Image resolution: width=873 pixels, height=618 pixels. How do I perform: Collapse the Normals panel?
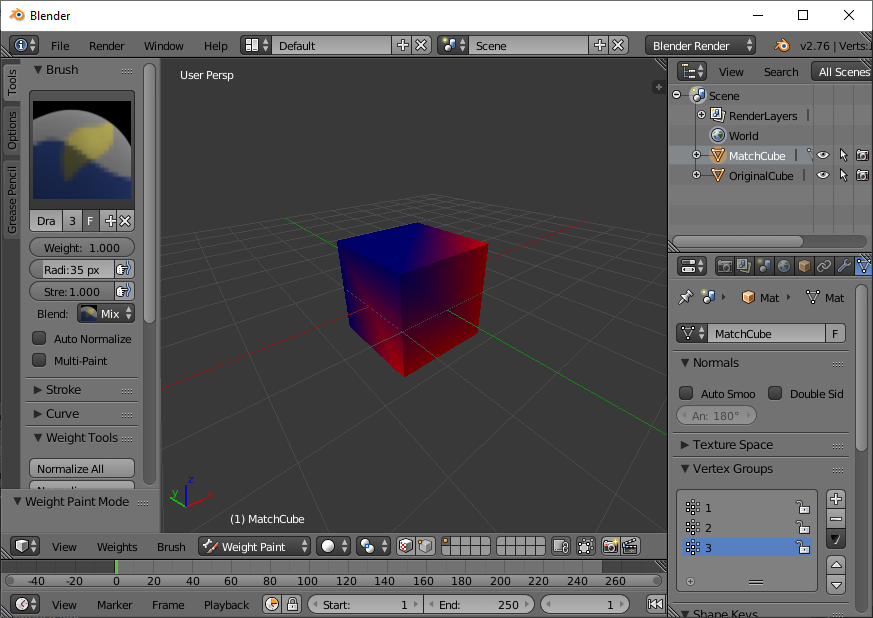[685, 362]
